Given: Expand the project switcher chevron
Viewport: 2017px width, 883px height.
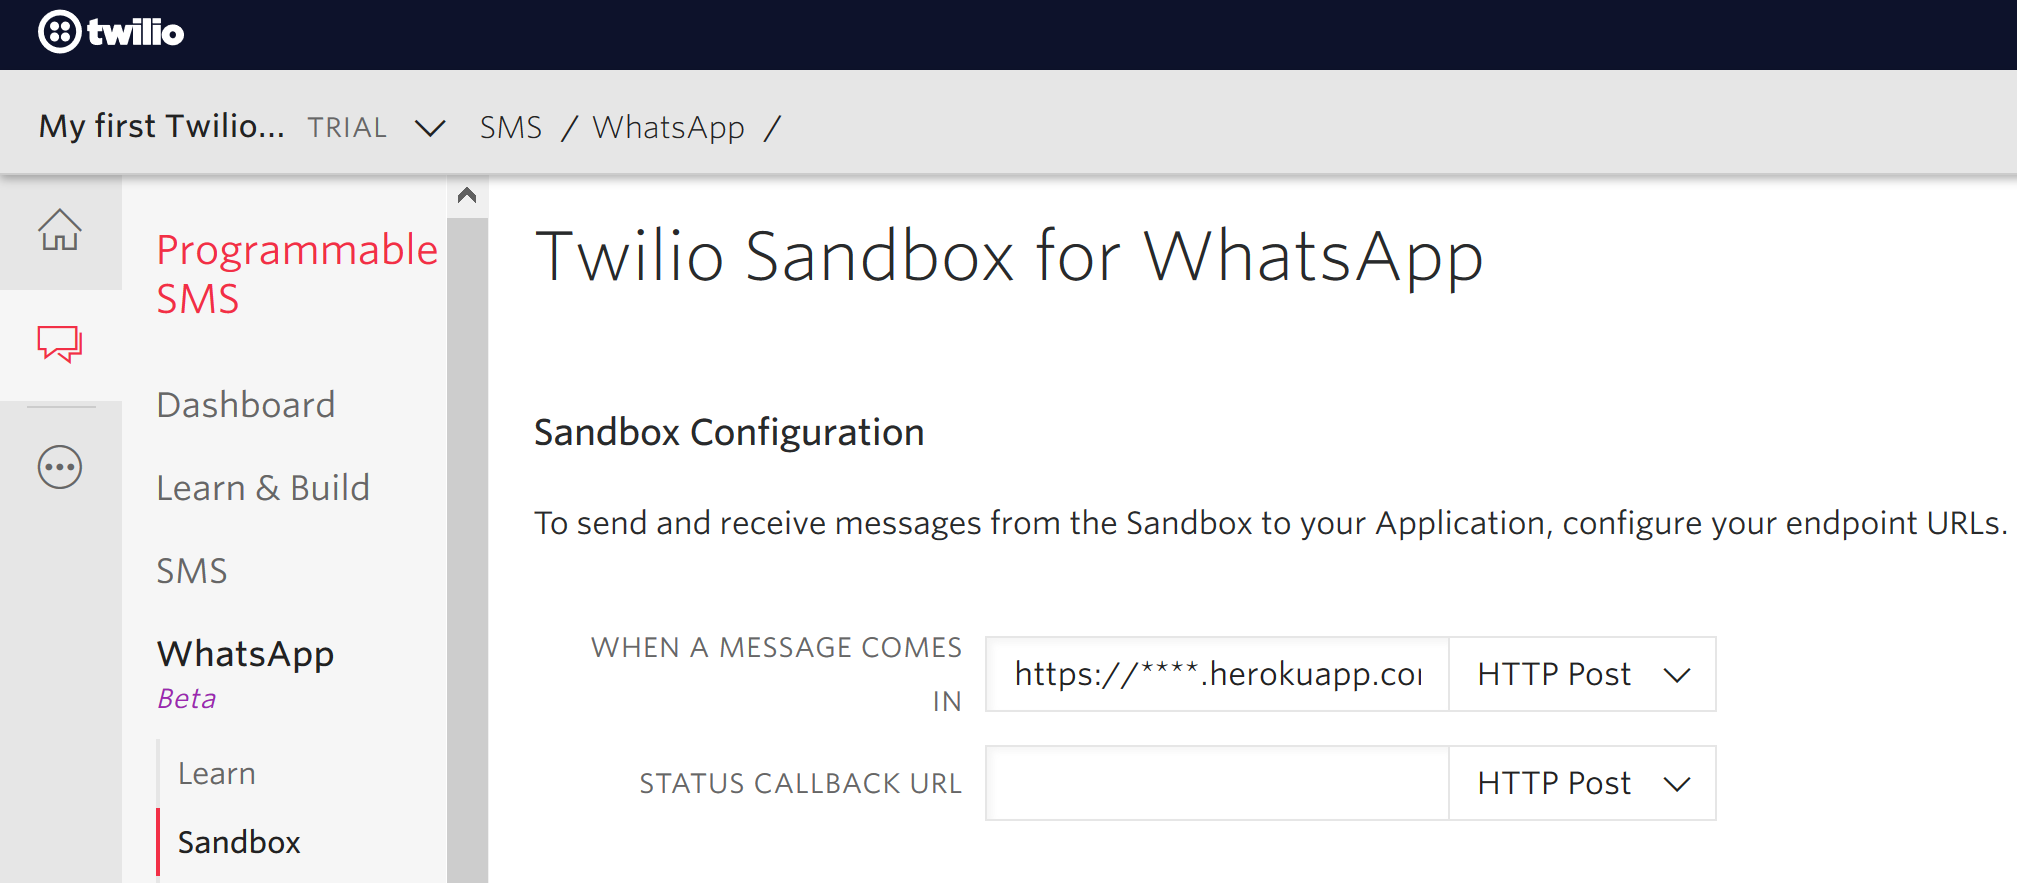Looking at the screenshot, I should [430, 128].
